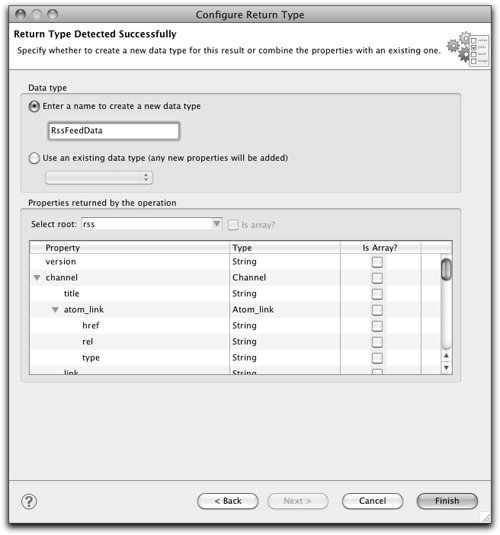Click the RssFeedData name input field
500x535 pixels.
(114, 131)
